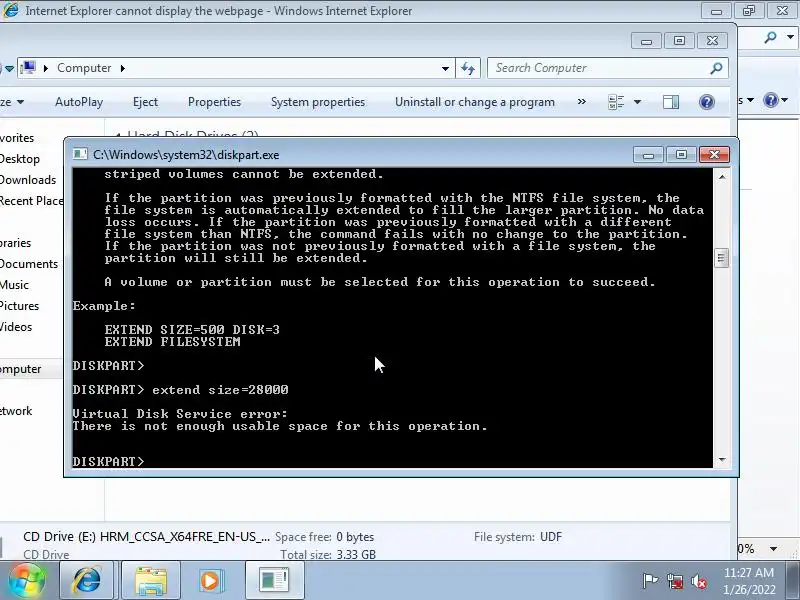Screen dimensions: 800x600
Task: Open the taskbar clock showing 11:27 AM
Action: 749,581
